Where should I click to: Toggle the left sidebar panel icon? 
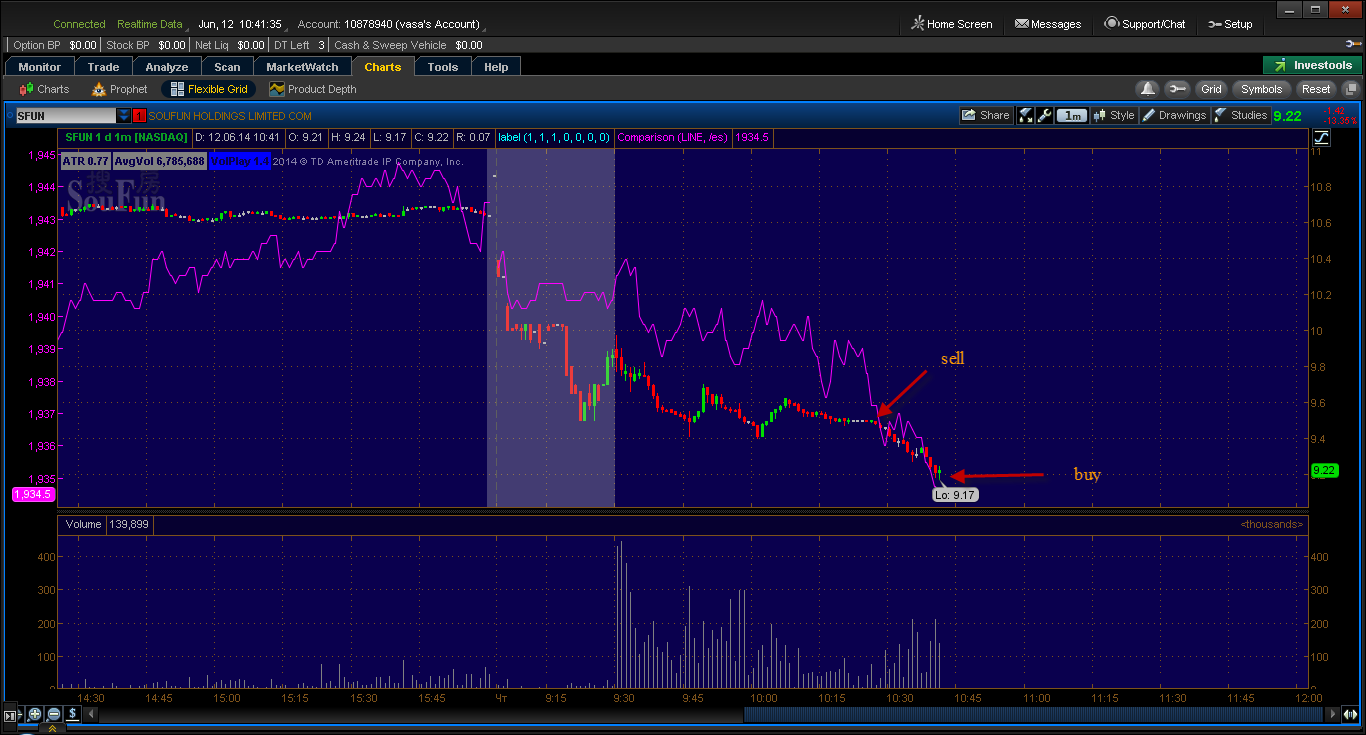(x=11, y=715)
